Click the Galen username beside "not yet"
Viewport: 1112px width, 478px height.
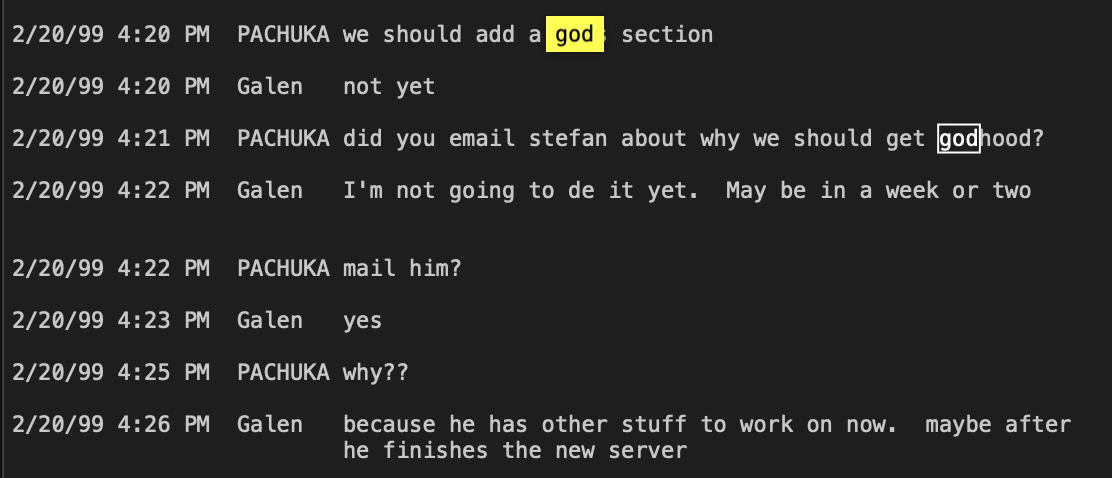[x=270, y=87]
